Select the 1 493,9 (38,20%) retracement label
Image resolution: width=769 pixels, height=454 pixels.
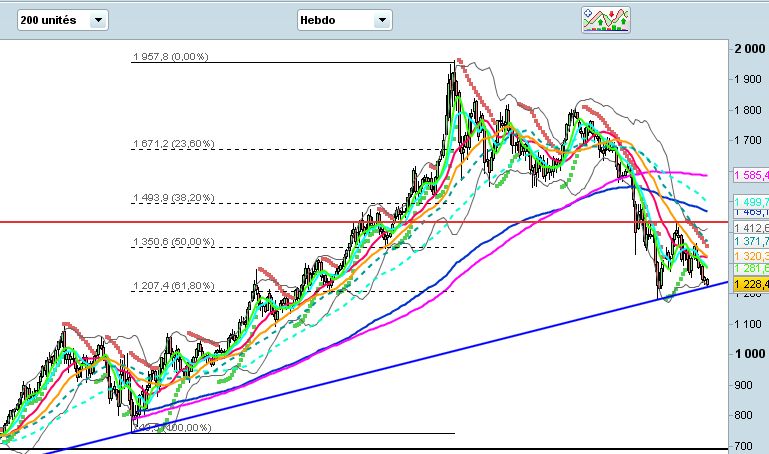[172, 198]
